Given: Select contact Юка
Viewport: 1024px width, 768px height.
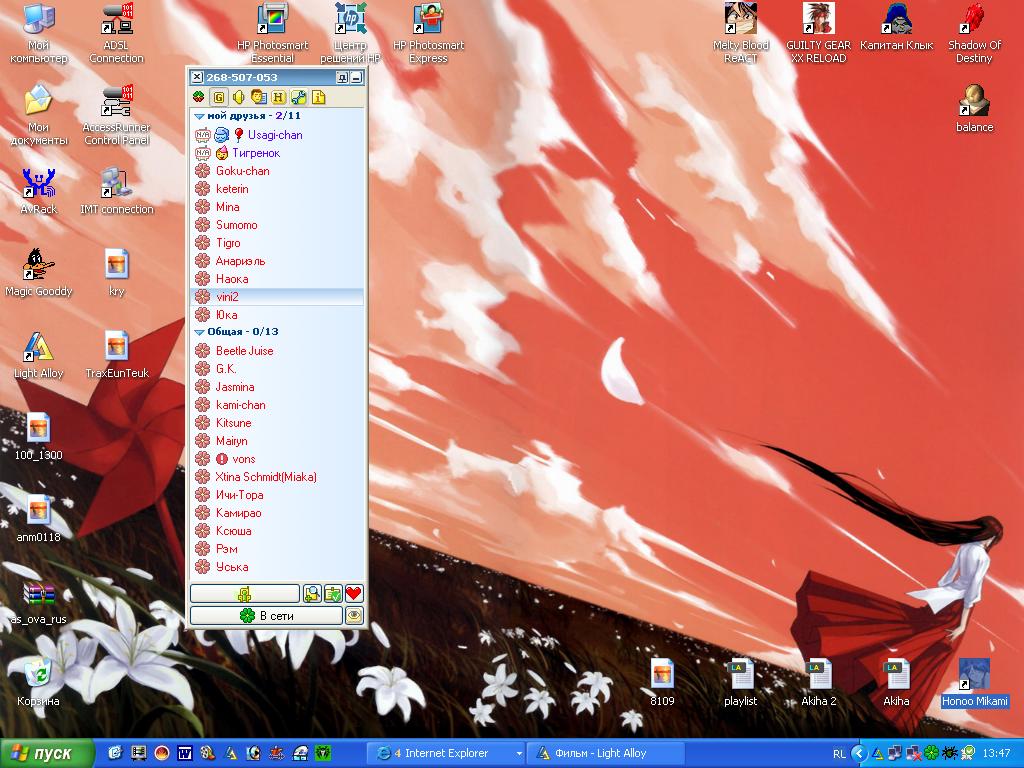Looking at the screenshot, I should coord(278,315).
